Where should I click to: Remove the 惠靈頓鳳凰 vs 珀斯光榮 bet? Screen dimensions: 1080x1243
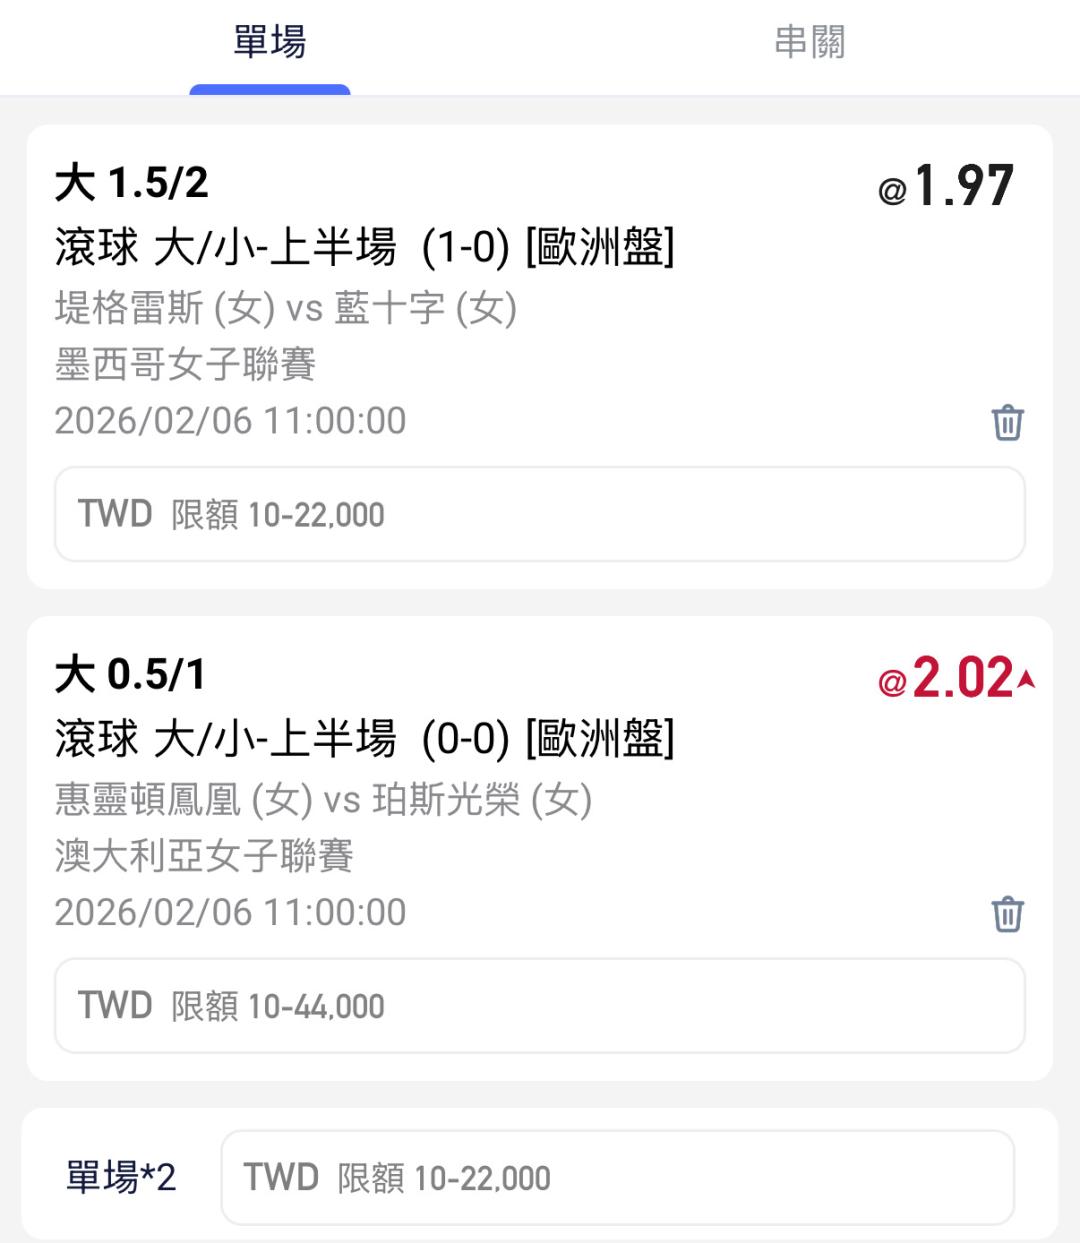click(x=1007, y=914)
